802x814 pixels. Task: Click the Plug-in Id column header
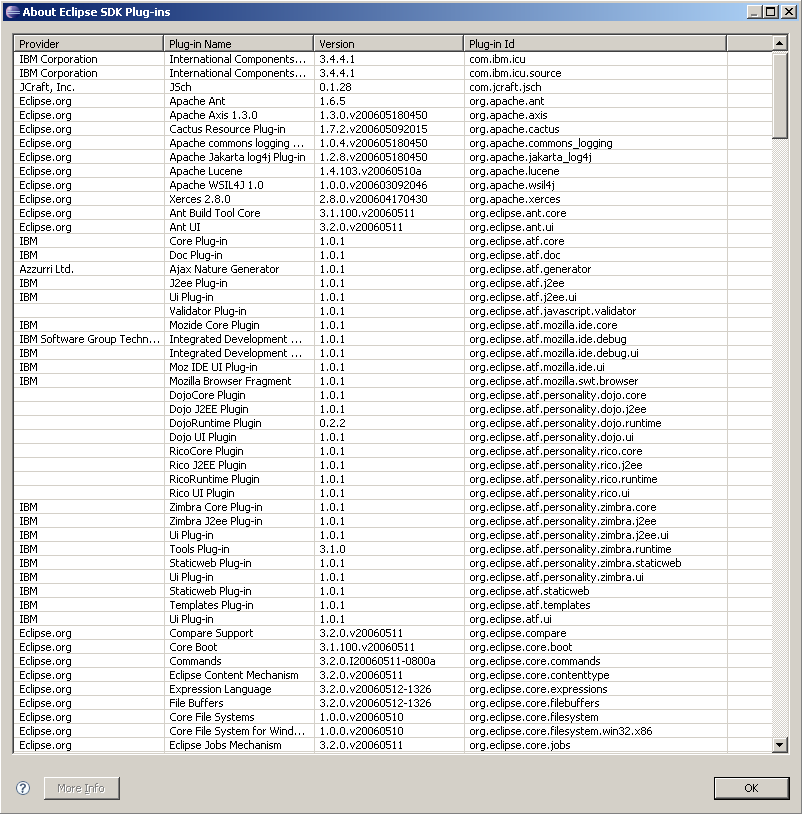pos(595,44)
